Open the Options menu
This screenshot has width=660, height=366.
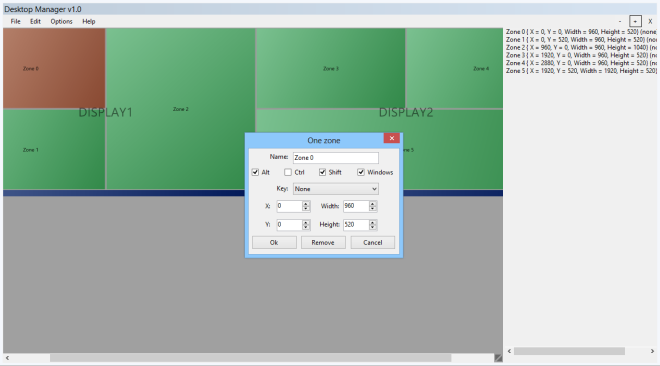coord(61,21)
